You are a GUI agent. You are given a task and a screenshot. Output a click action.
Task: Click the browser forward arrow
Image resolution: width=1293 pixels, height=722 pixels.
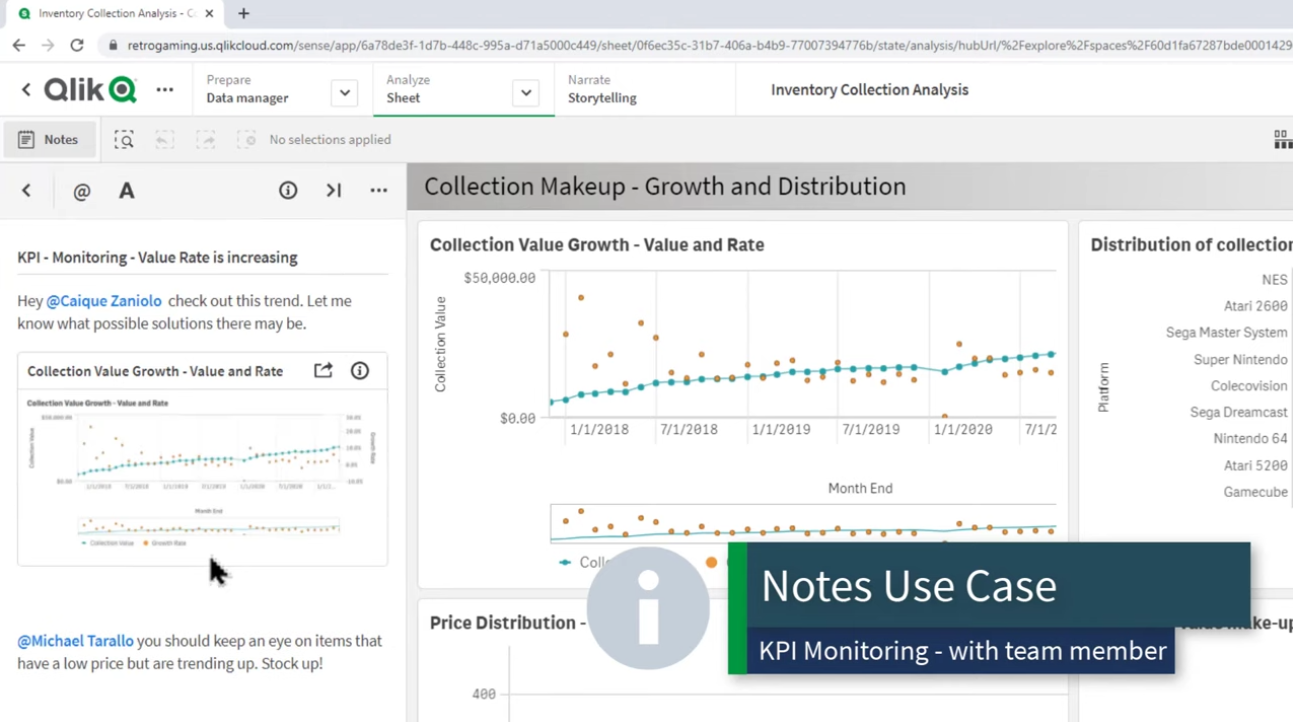tap(48, 45)
